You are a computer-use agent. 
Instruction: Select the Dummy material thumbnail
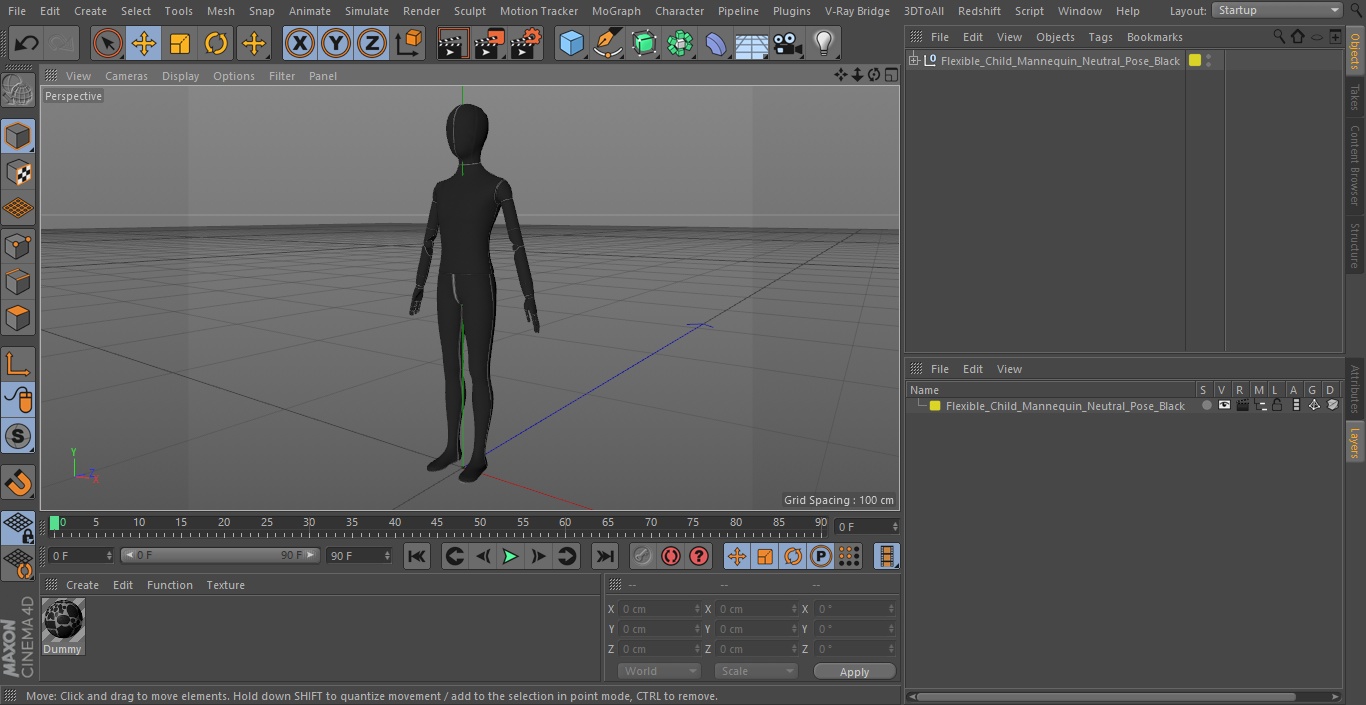click(63, 621)
